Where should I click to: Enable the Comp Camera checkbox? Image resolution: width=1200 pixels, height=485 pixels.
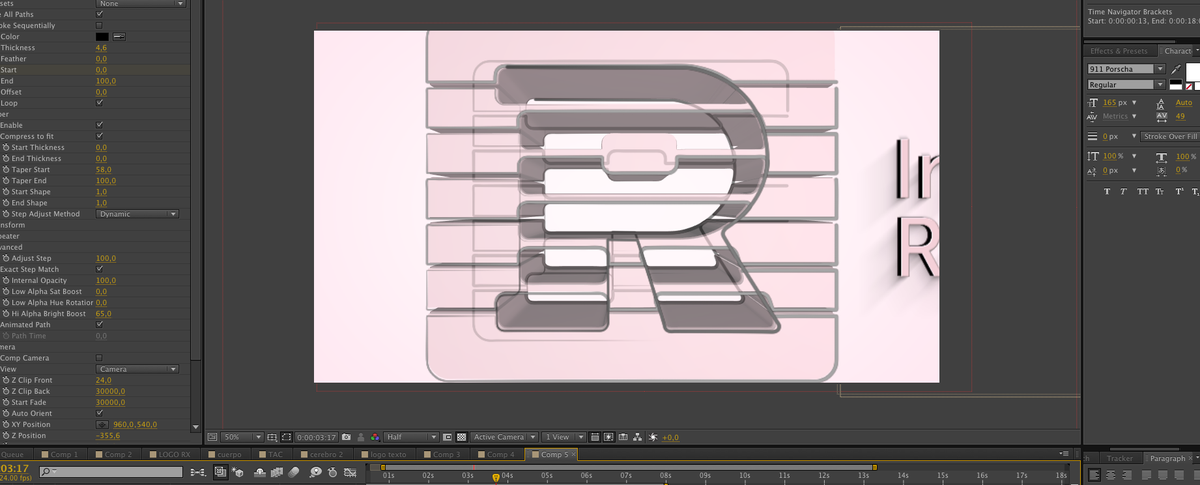click(x=99, y=357)
